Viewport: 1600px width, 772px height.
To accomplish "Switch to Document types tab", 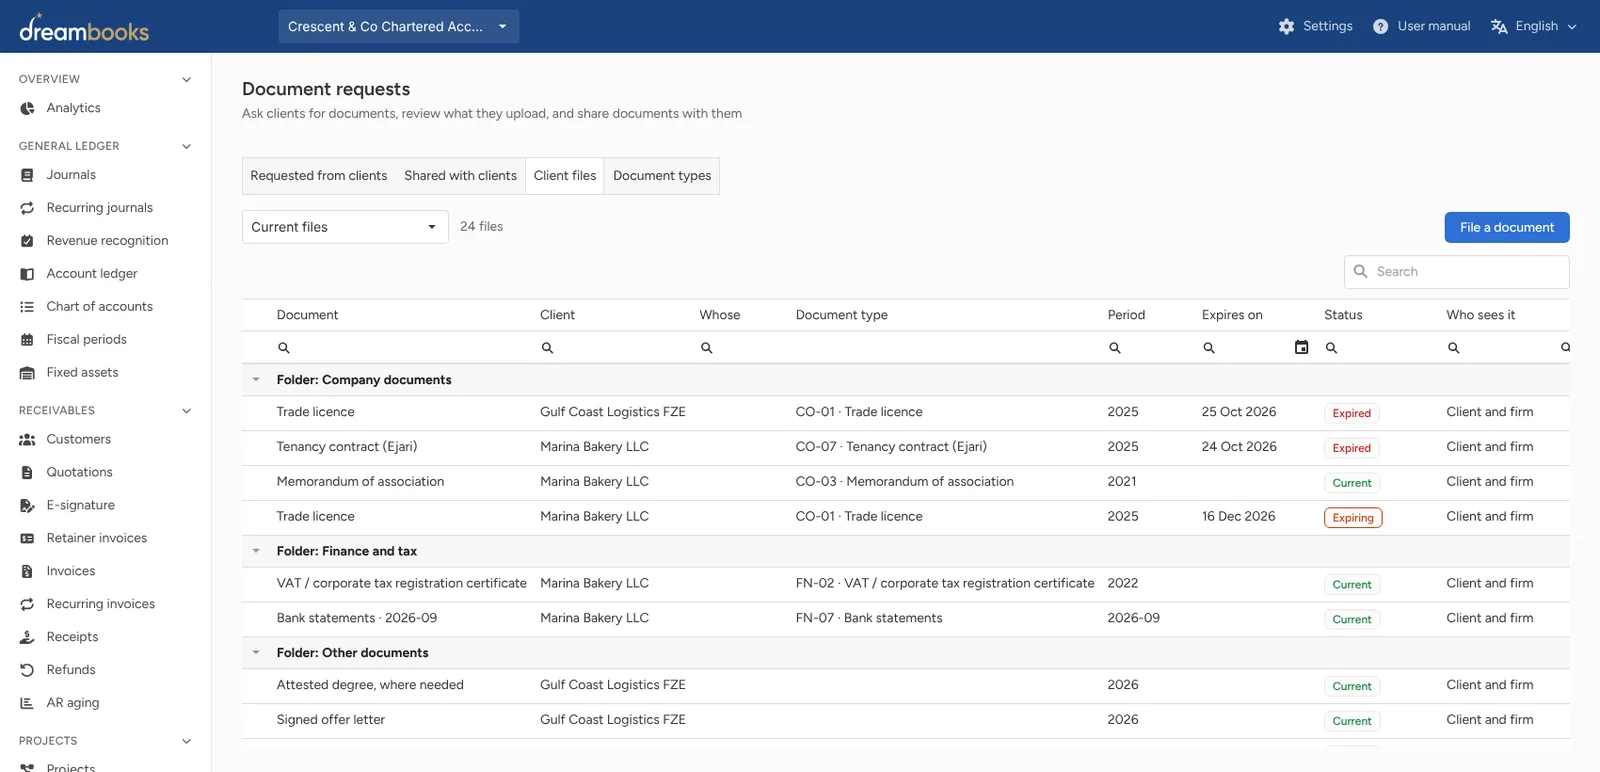I will click(x=662, y=176).
